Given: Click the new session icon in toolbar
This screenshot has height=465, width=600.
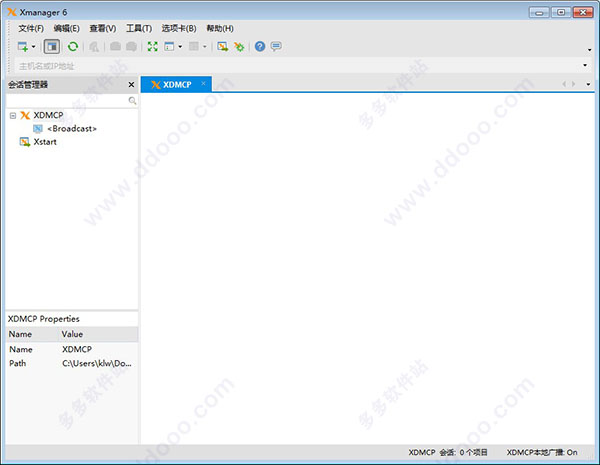Looking at the screenshot, I should (22, 47).
